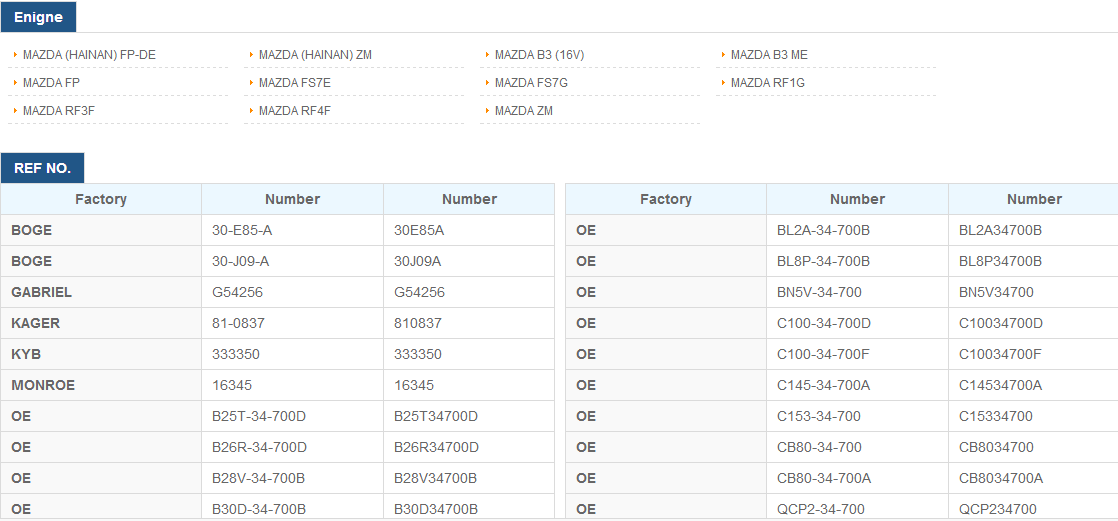
Task: Open the Enigne section tab
Action: [39, 17]
